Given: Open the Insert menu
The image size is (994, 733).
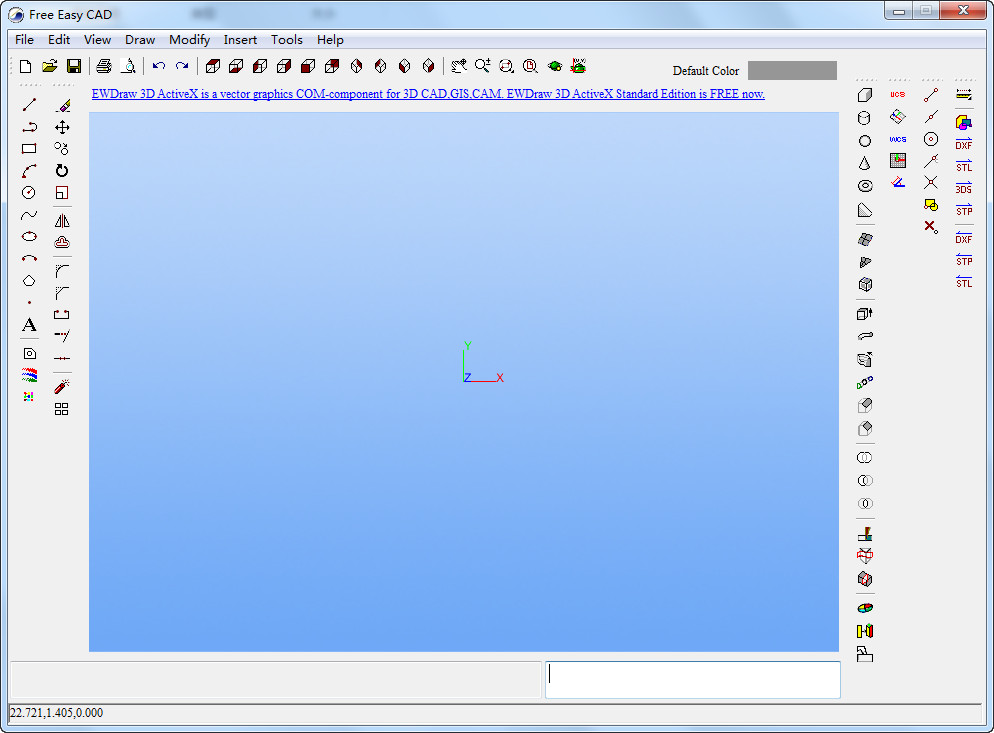Looking at the screenshot, I should [240, 40].
